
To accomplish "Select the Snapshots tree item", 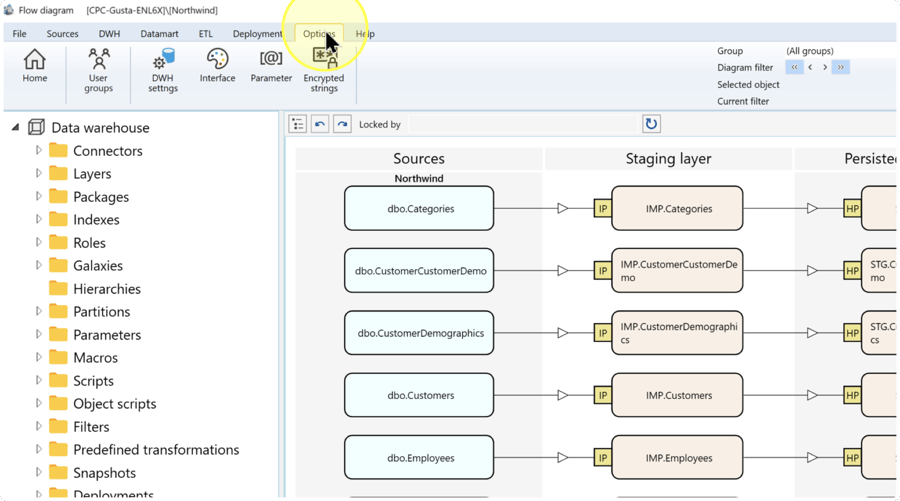I will tap(104, 472).
